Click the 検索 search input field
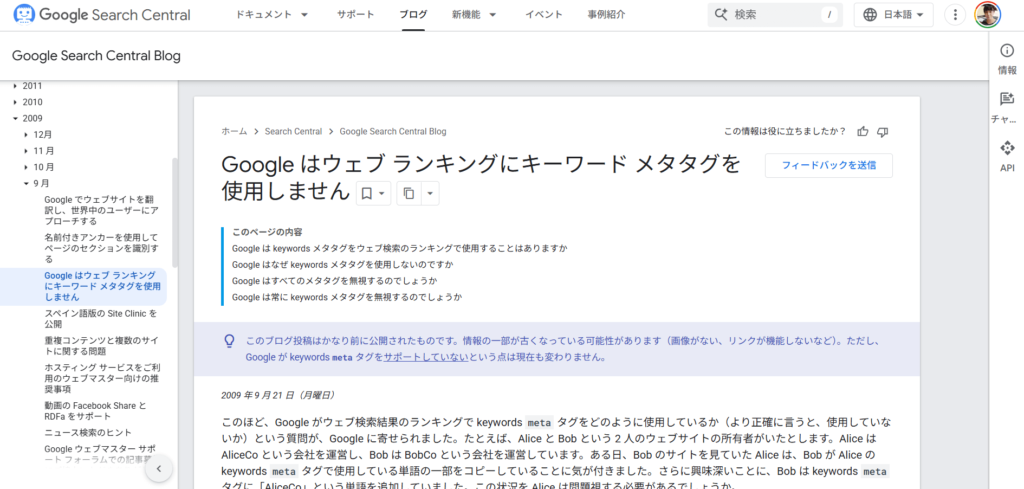The width and height of the screenshot is (1024, 489). (x=775, y=15)
